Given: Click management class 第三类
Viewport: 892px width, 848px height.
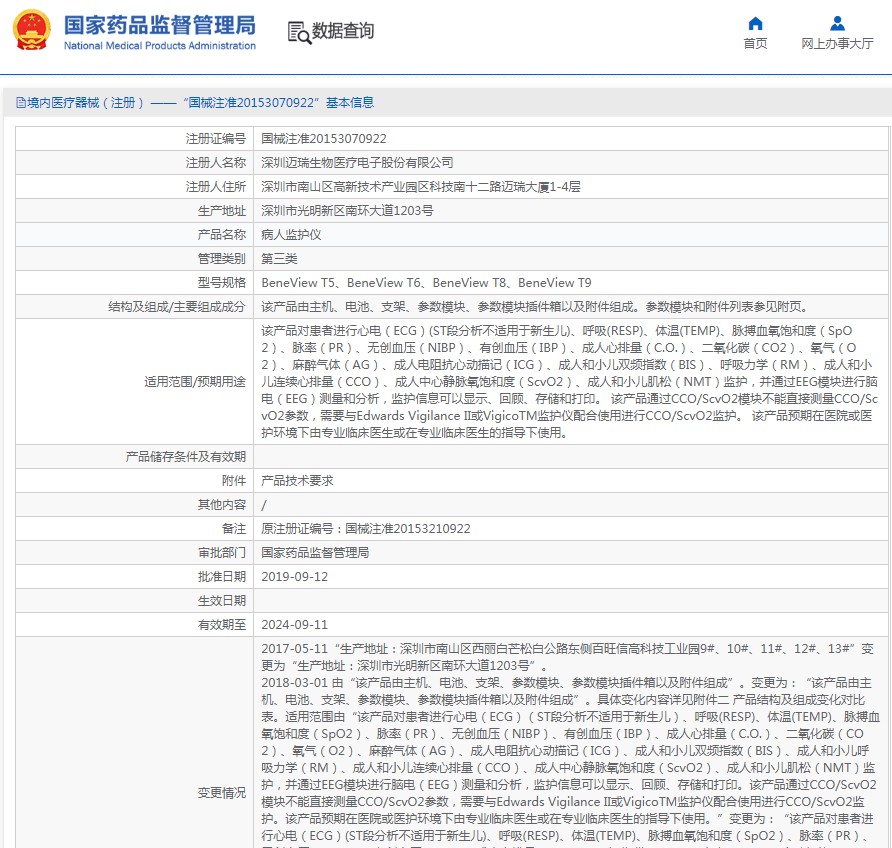Looking at the screenshot, I should tap(279, 259).
